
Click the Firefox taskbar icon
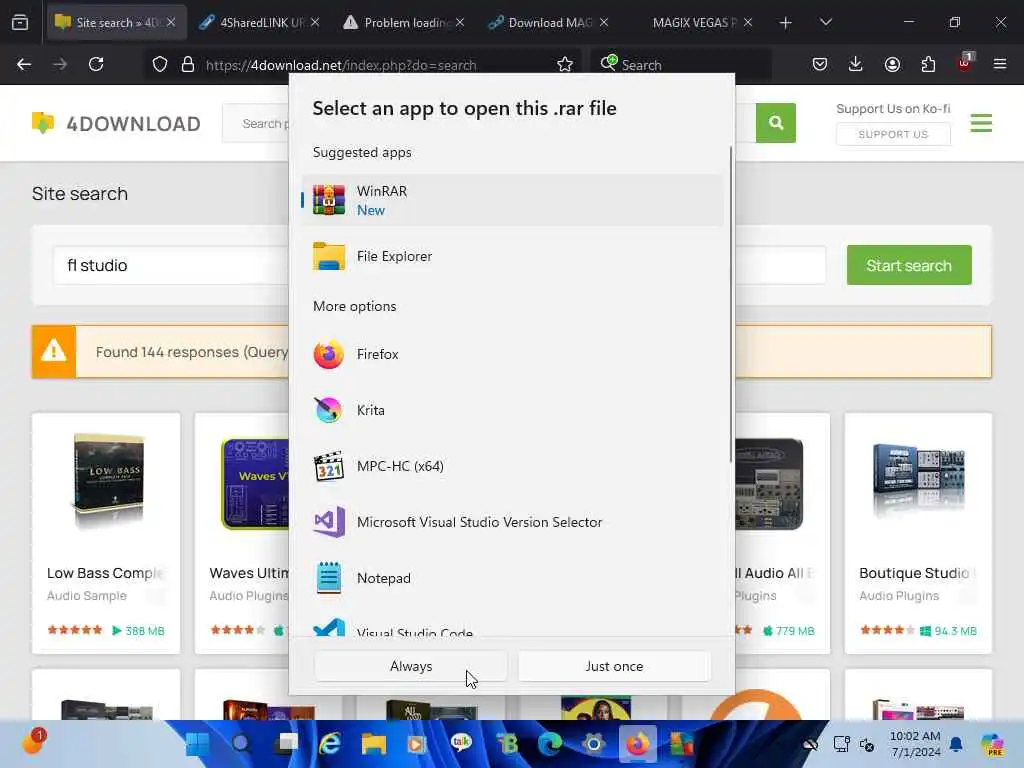point(638,744)
